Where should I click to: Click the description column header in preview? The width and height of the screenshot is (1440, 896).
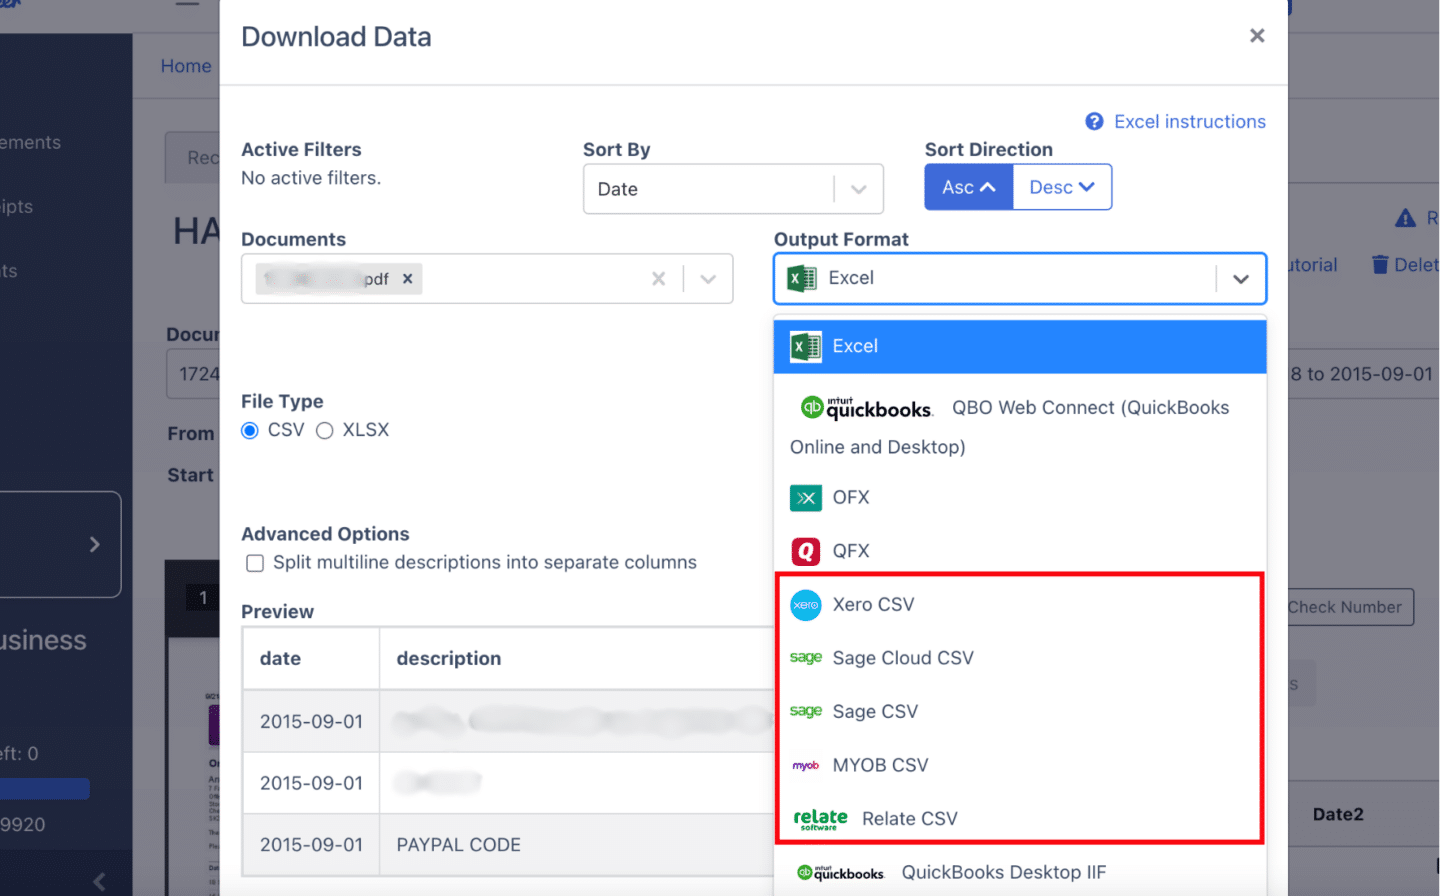(x=577, y=659)
